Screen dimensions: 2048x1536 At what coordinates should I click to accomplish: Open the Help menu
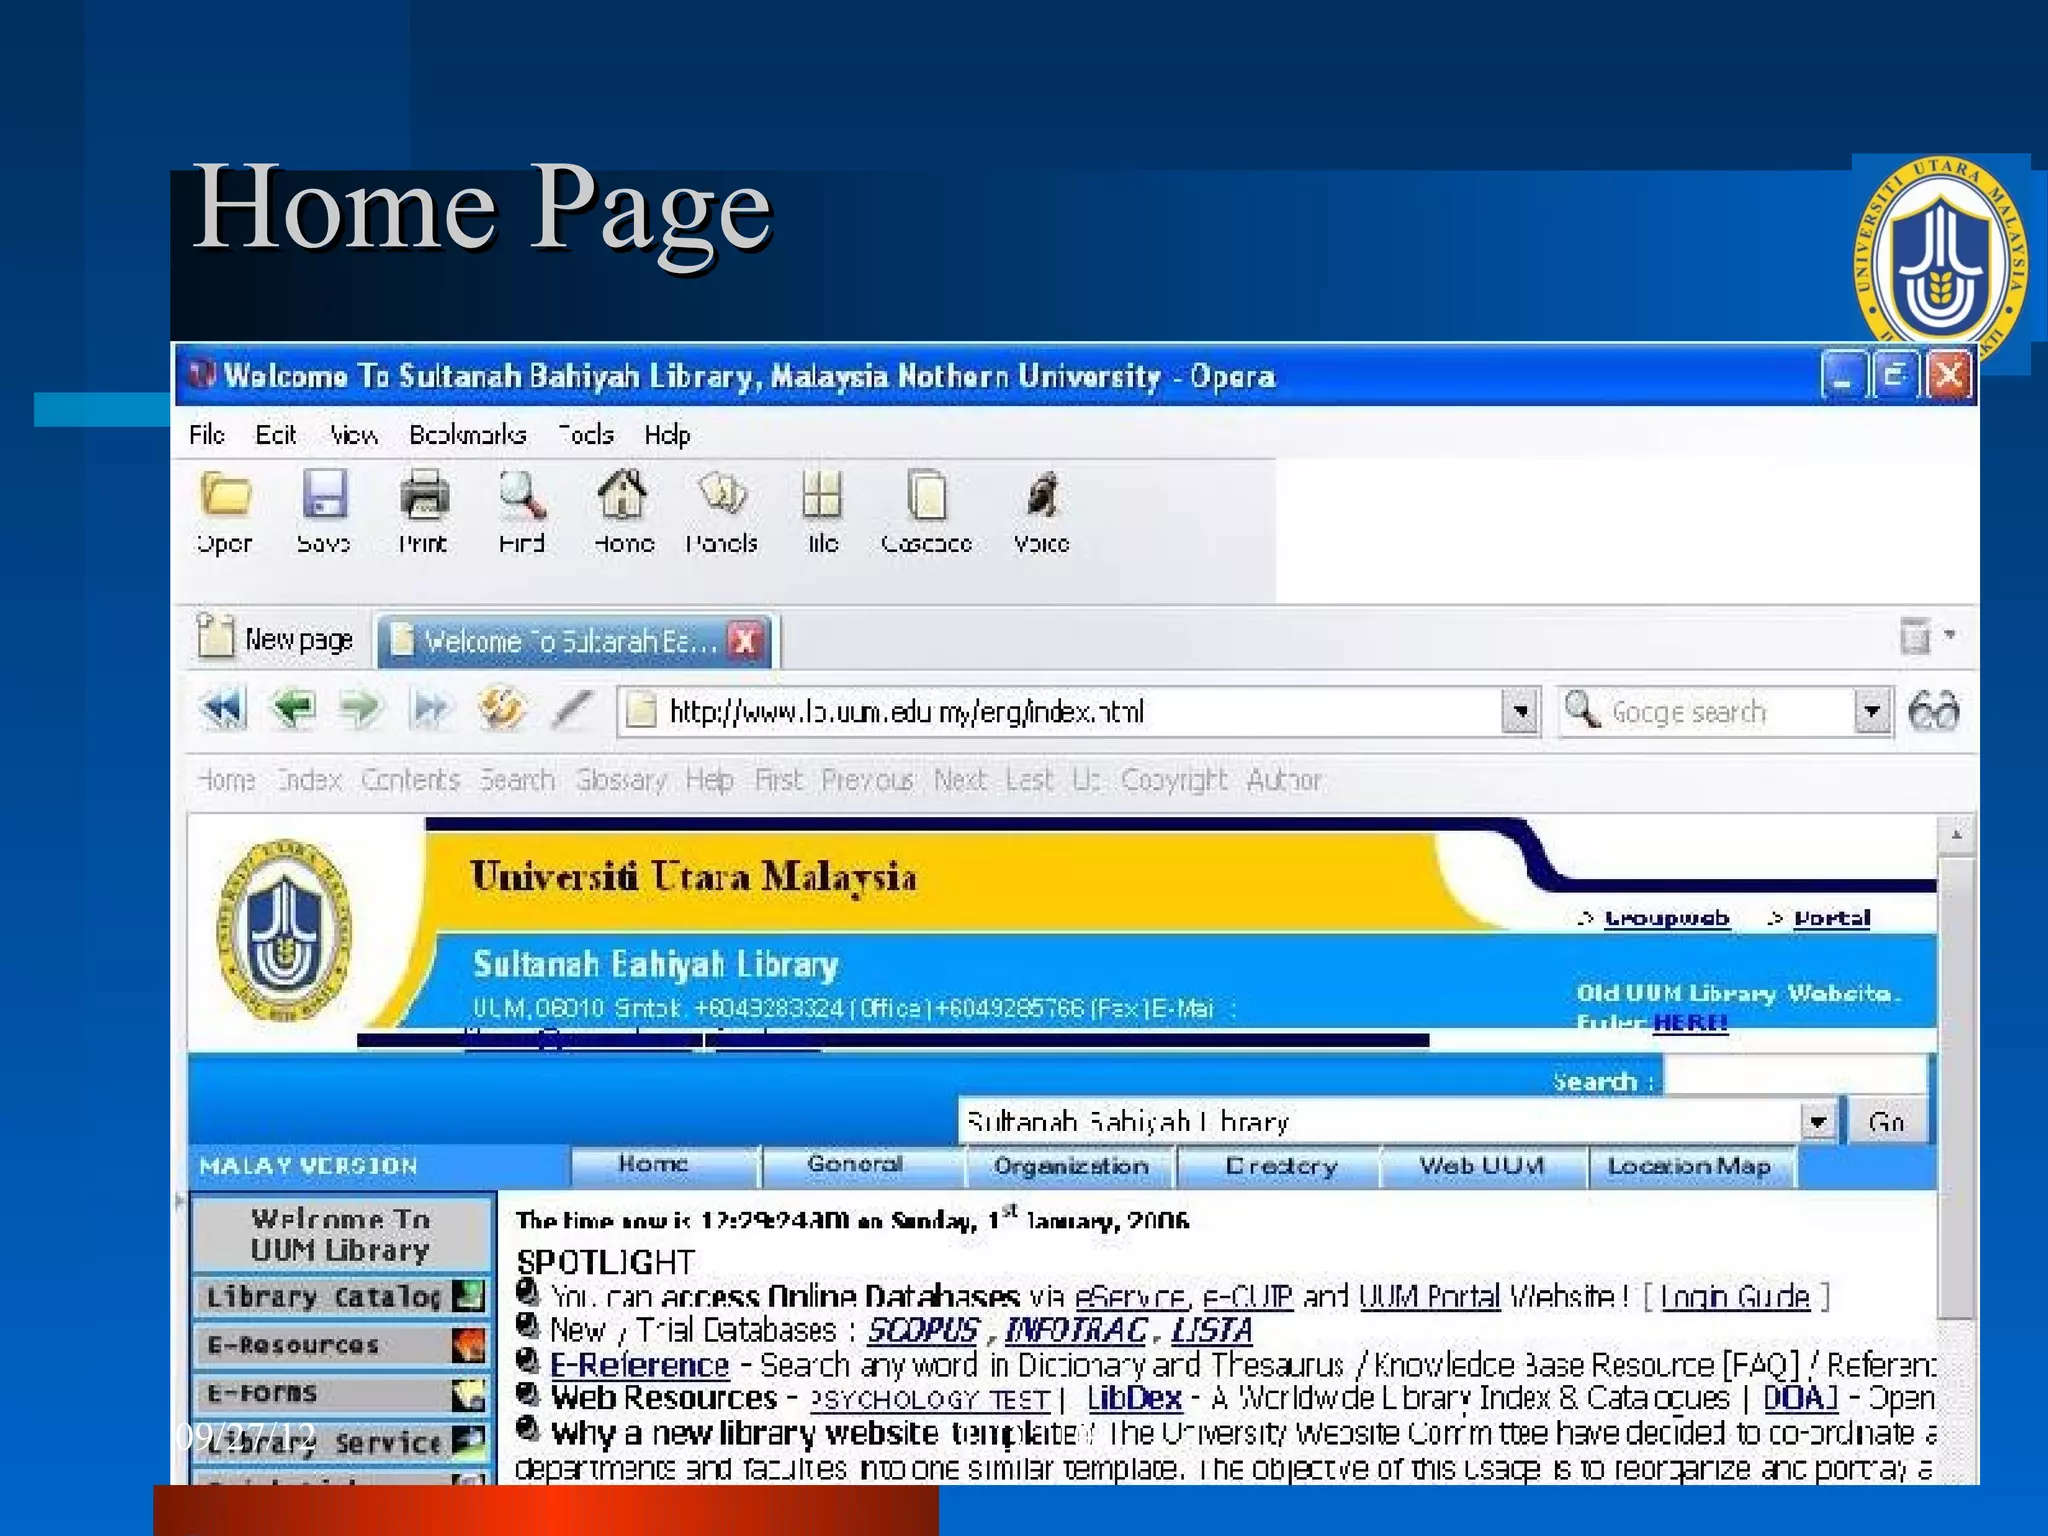click(667, 435)
